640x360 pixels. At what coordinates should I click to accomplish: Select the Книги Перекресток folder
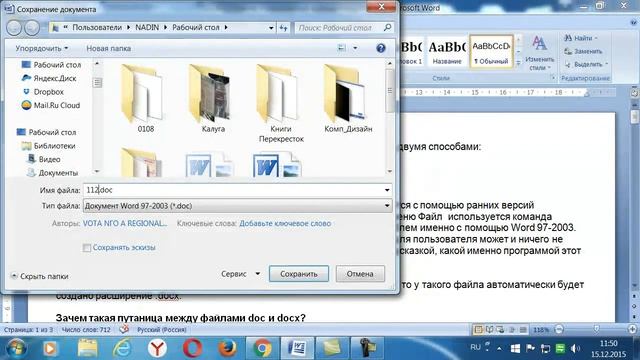(x=281, y=103)
